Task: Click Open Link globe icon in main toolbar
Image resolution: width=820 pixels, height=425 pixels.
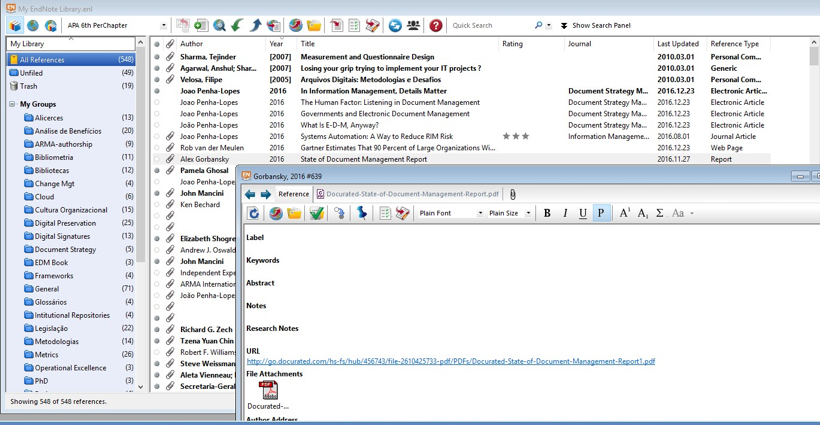Action: coord(296,25)
